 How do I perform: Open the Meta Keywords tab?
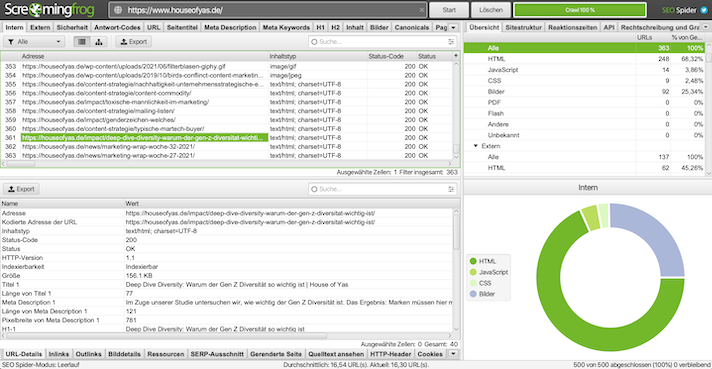pos(286,27)
